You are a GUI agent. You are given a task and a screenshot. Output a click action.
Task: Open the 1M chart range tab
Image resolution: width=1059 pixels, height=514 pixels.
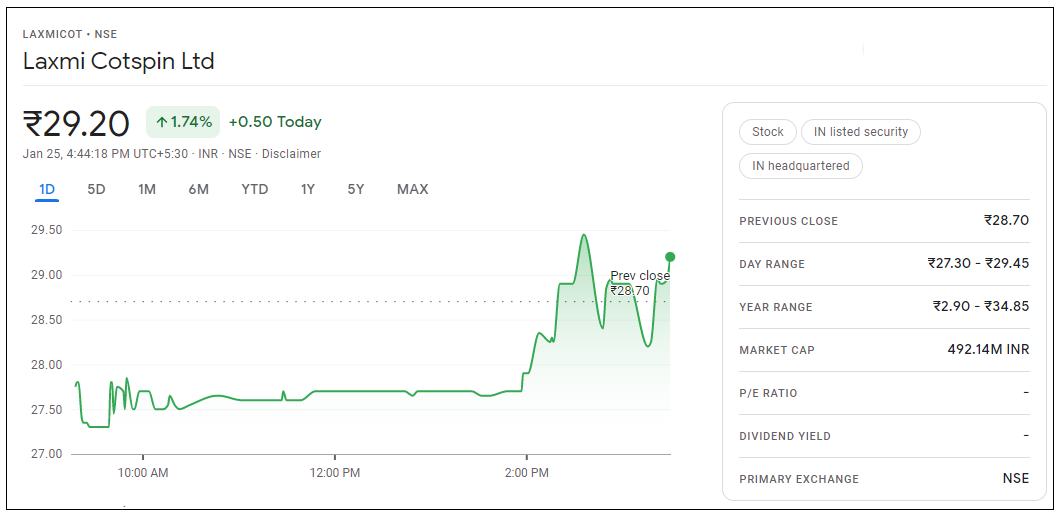click(147, 190)
